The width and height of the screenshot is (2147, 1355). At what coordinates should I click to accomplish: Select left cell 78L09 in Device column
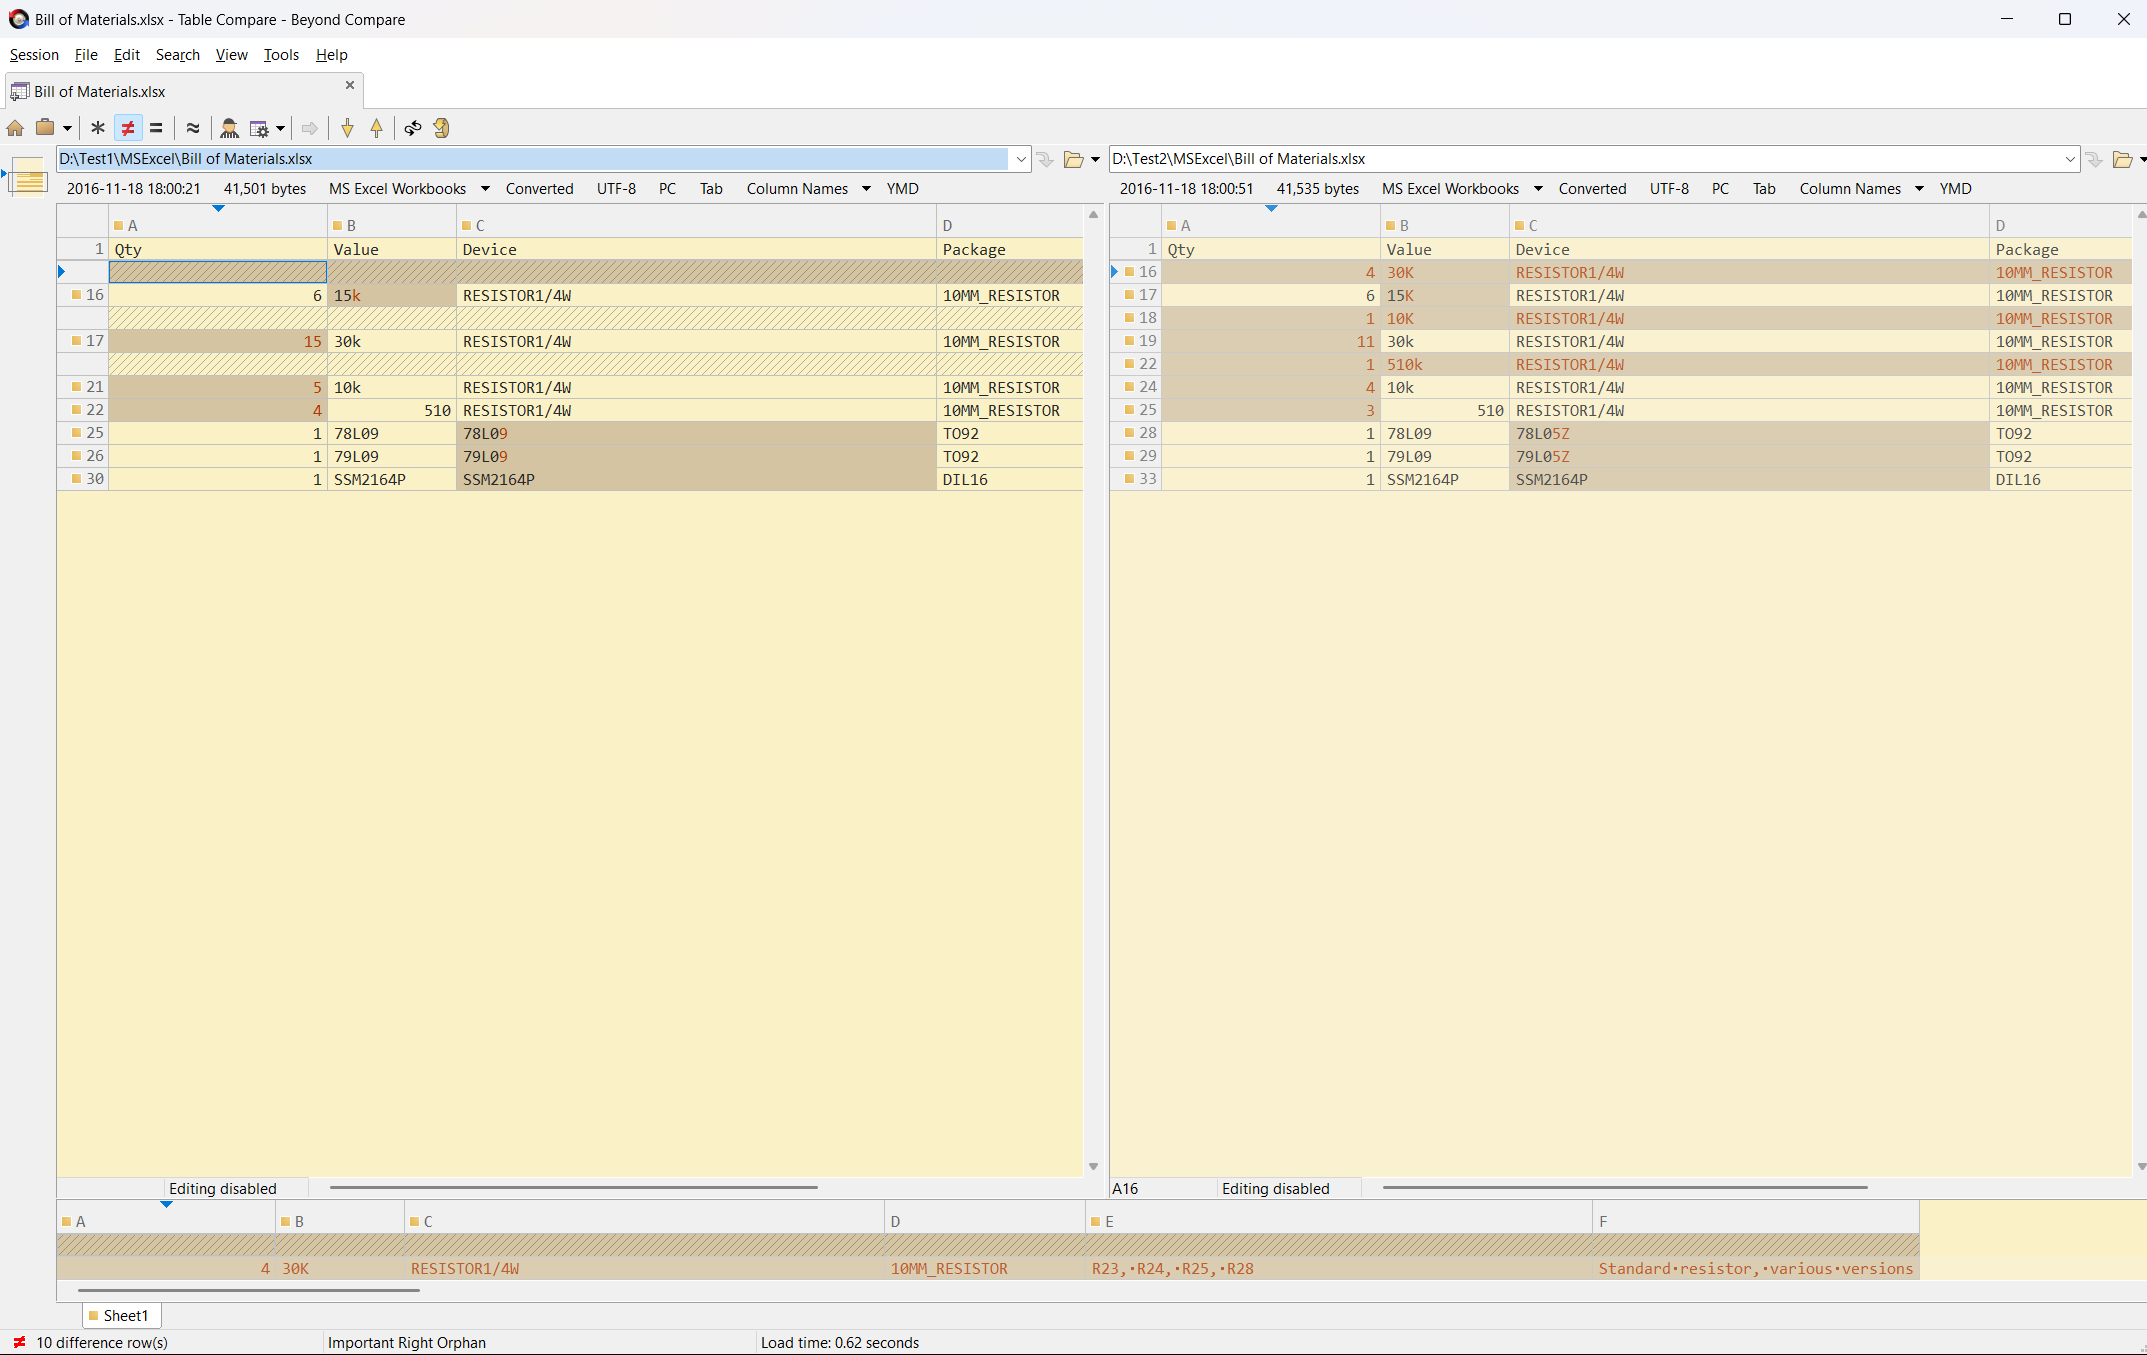click(x=697, y=434)
